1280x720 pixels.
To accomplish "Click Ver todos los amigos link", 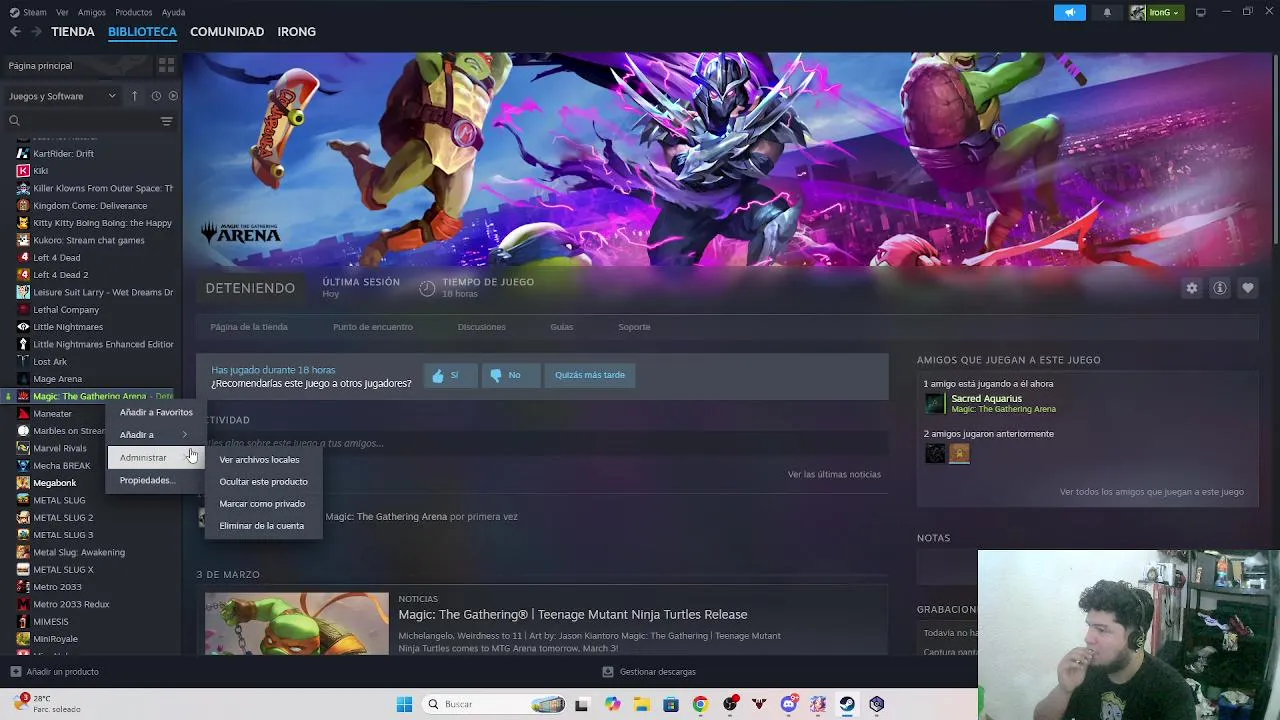I will pos(1152,492).
